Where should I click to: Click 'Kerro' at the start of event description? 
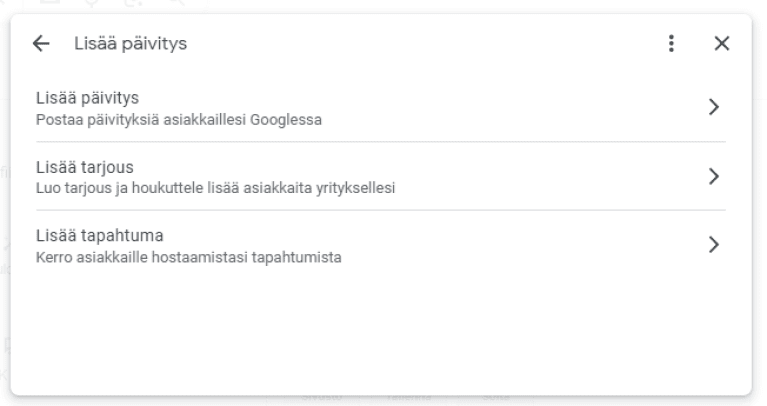tap(50, 257)
